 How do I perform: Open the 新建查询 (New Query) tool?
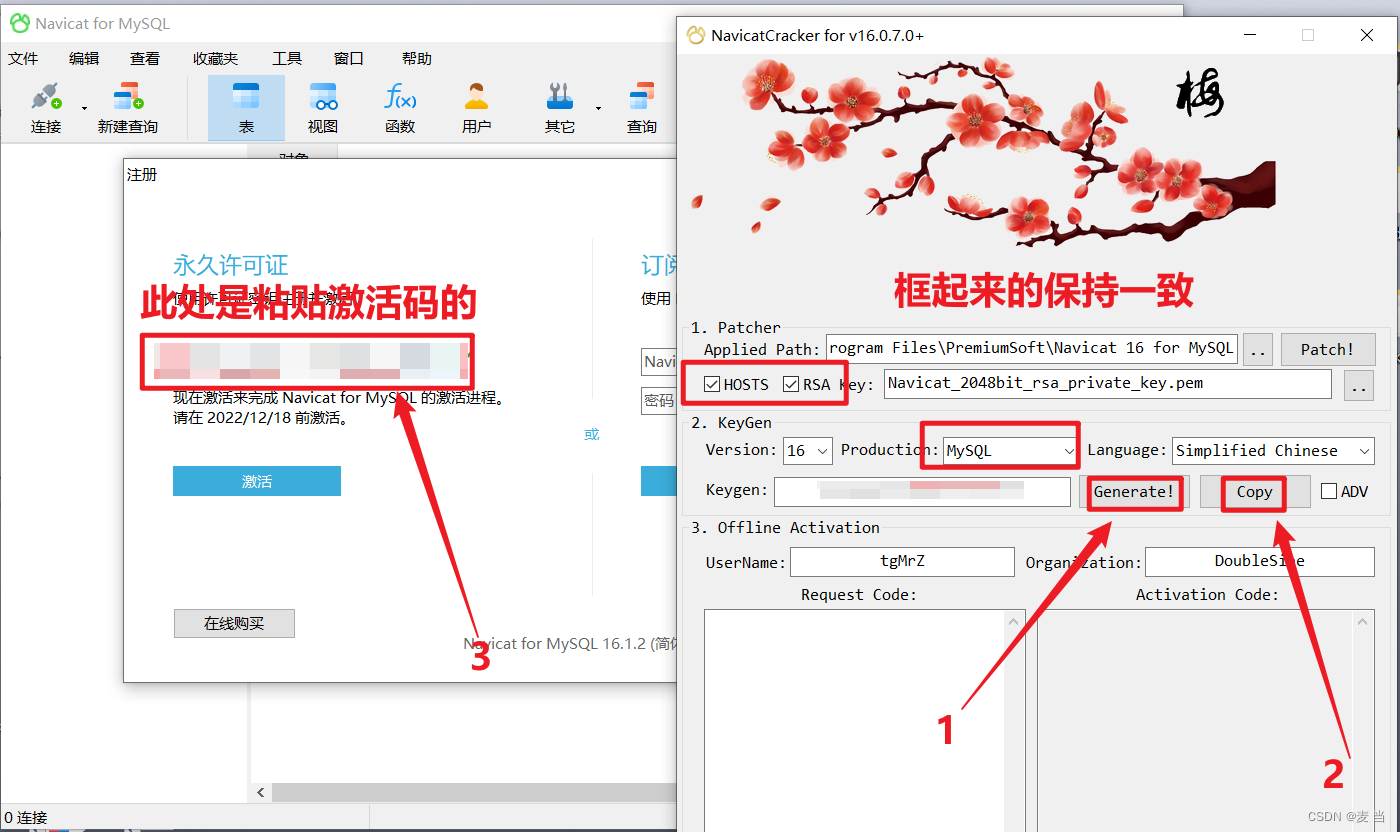pos(127,108)
